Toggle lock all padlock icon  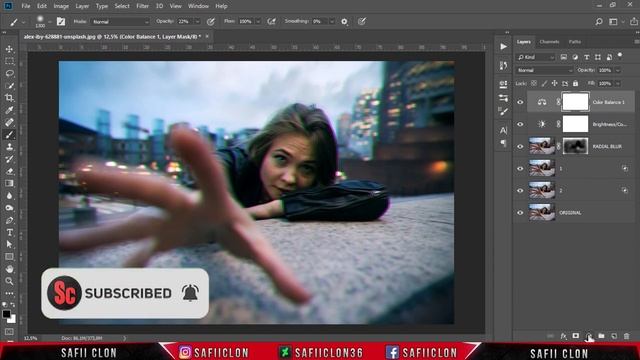[x=575, y=83]
